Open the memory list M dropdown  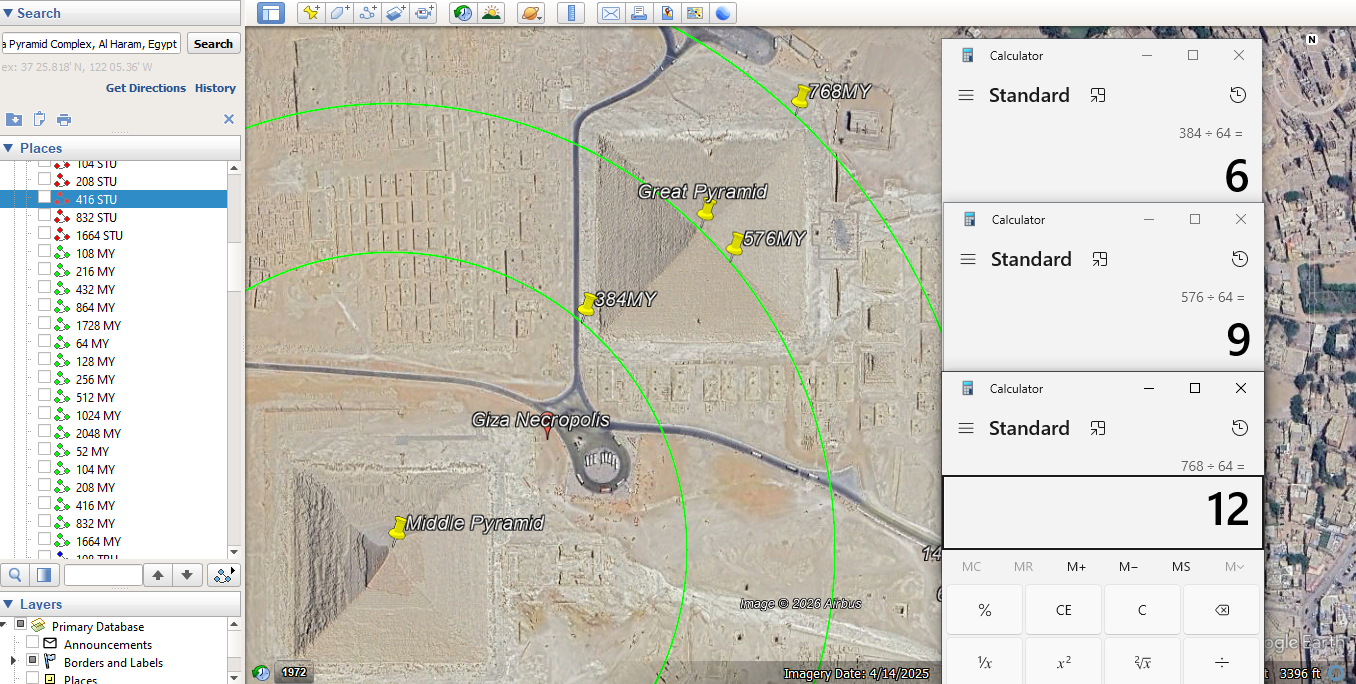tap(1234, 567)
